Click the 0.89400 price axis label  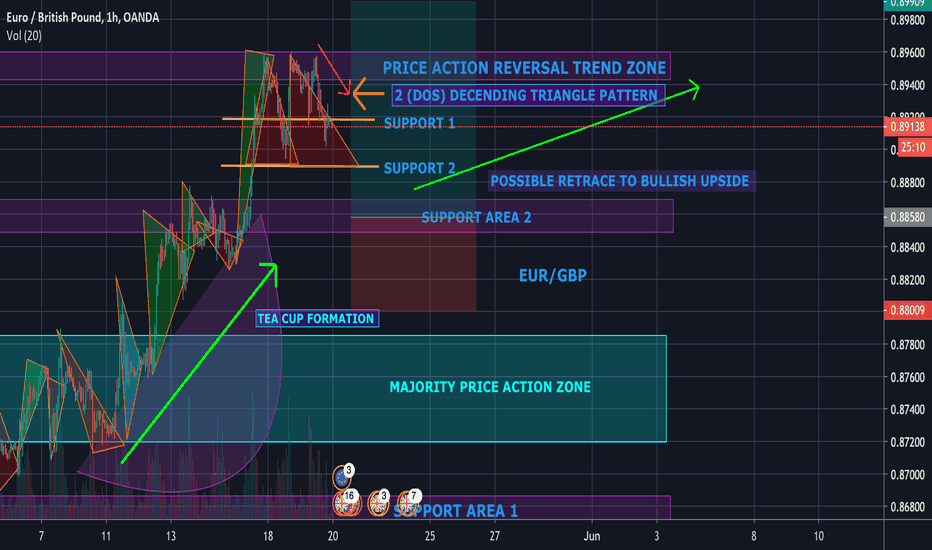pos(907,85)
